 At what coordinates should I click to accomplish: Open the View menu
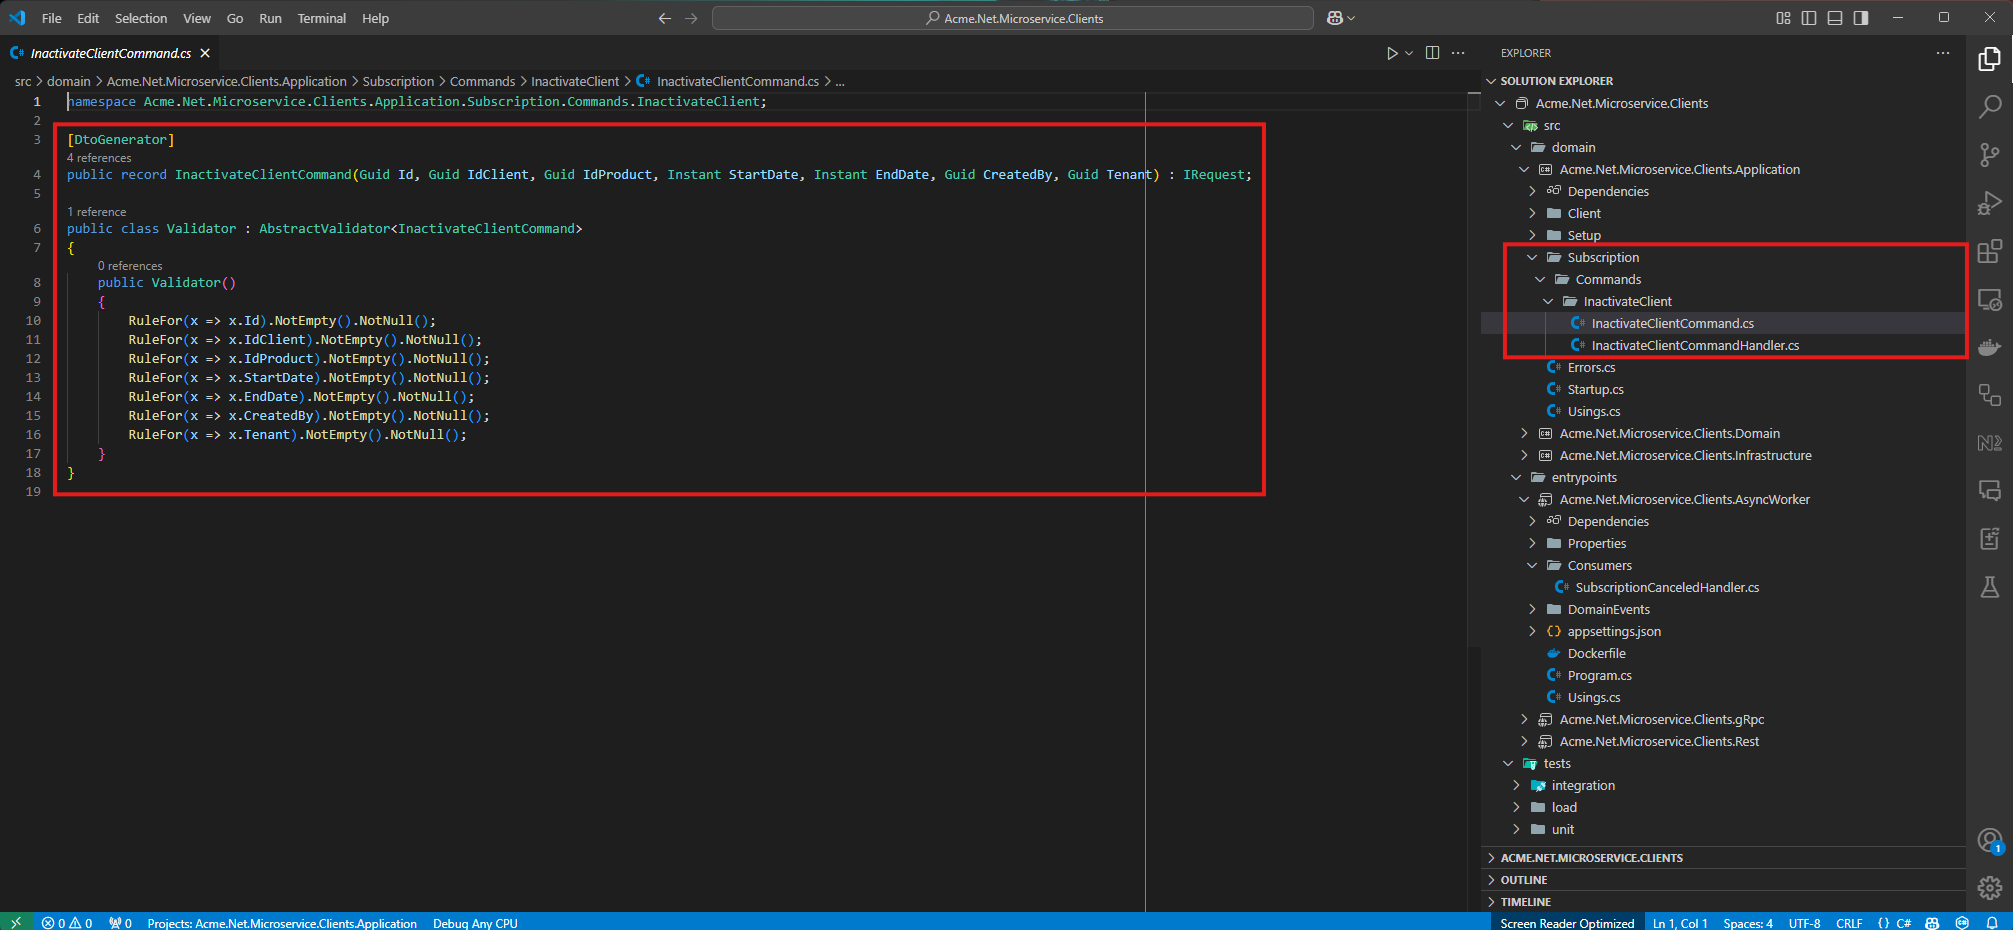(x=197, y=18)
